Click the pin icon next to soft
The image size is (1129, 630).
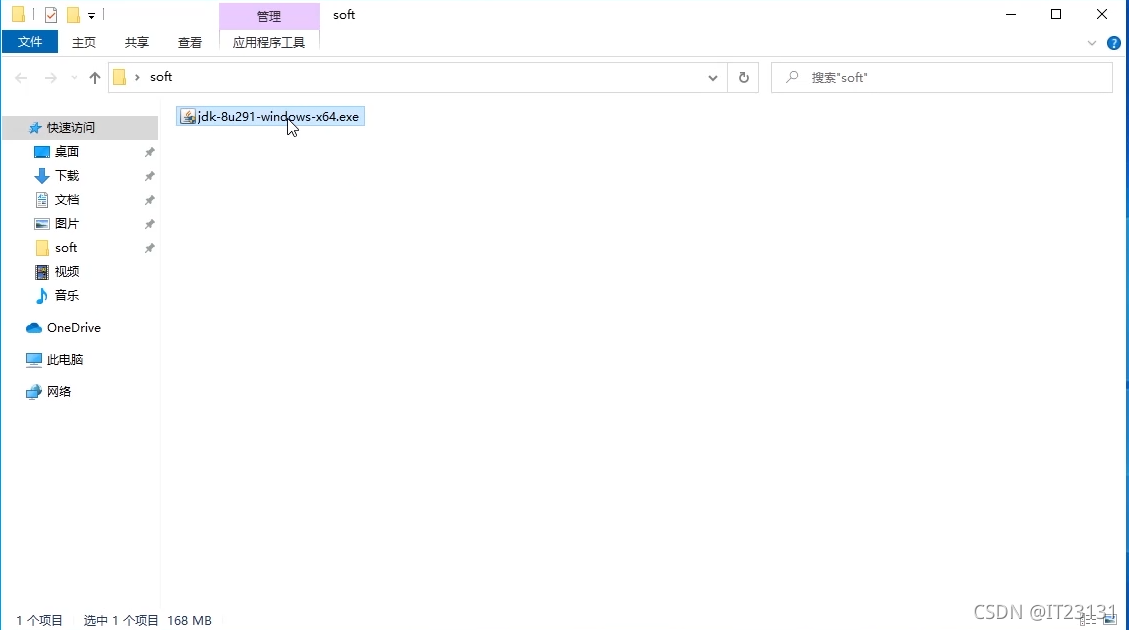(x=149, y=248)
